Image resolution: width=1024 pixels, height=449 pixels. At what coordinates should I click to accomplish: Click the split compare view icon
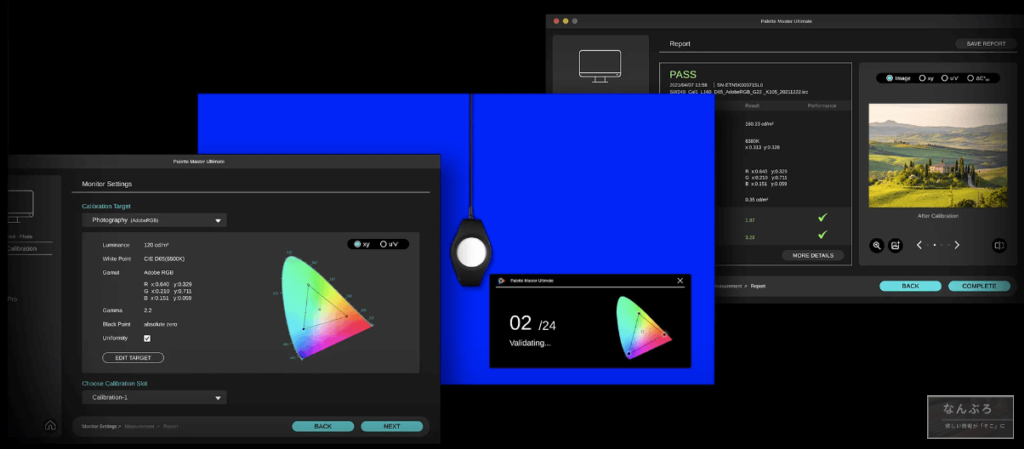pyautogui.click(x=998, y=245)
